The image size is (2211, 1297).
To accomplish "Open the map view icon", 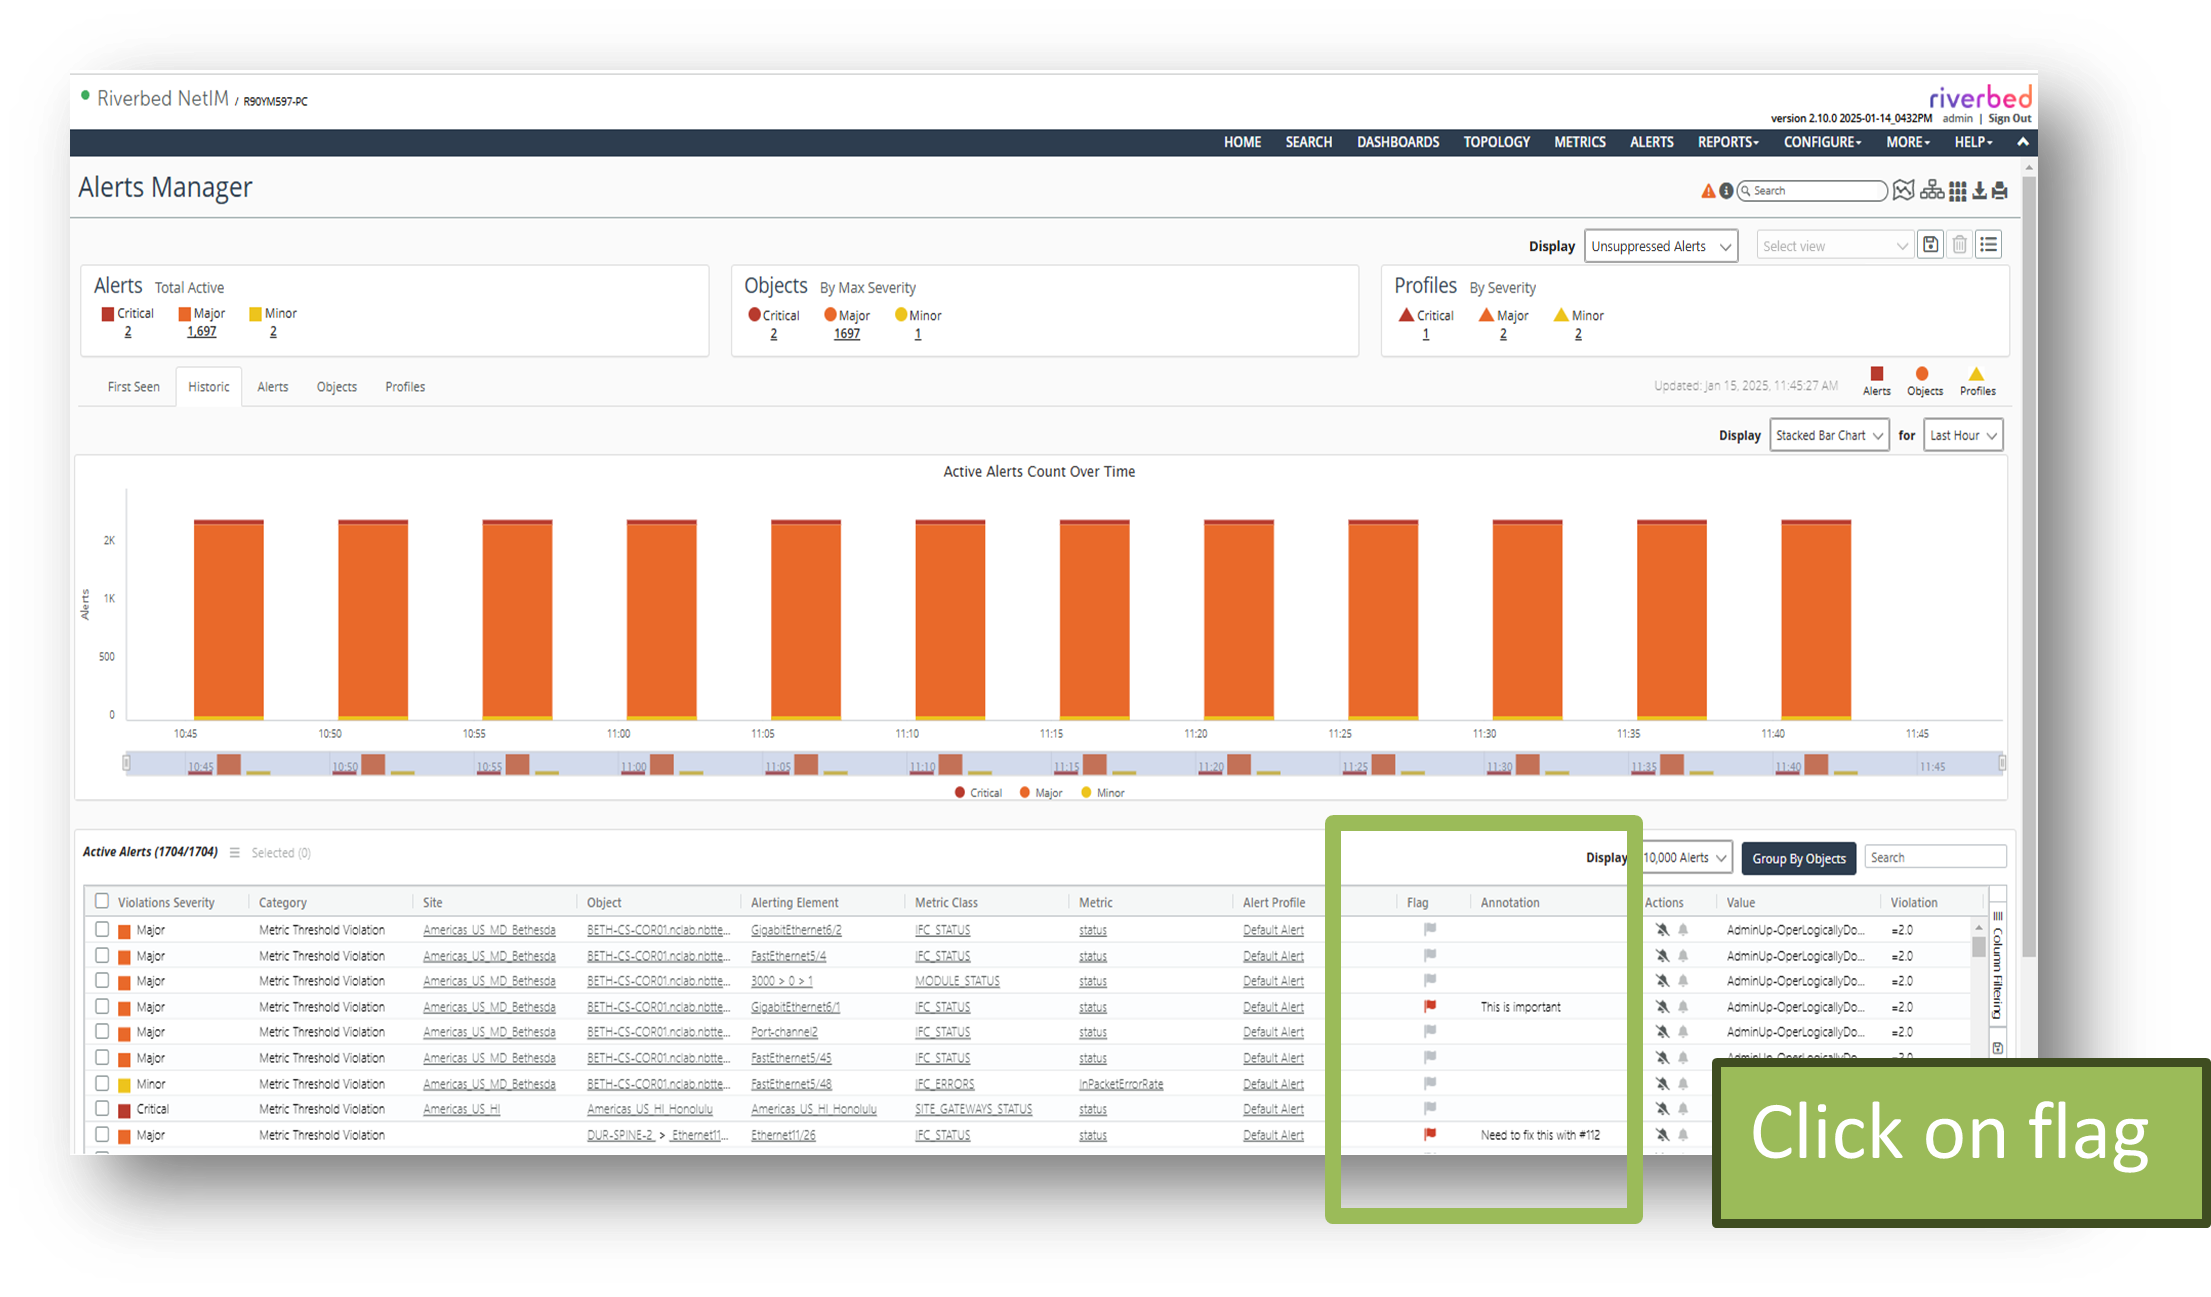I will 1904,190.
